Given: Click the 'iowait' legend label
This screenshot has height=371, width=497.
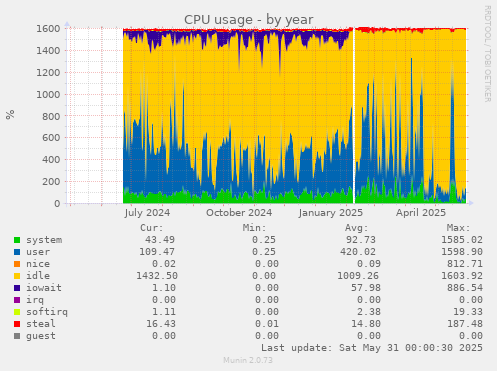Looking at the screenshot, I should coord(44,288).
